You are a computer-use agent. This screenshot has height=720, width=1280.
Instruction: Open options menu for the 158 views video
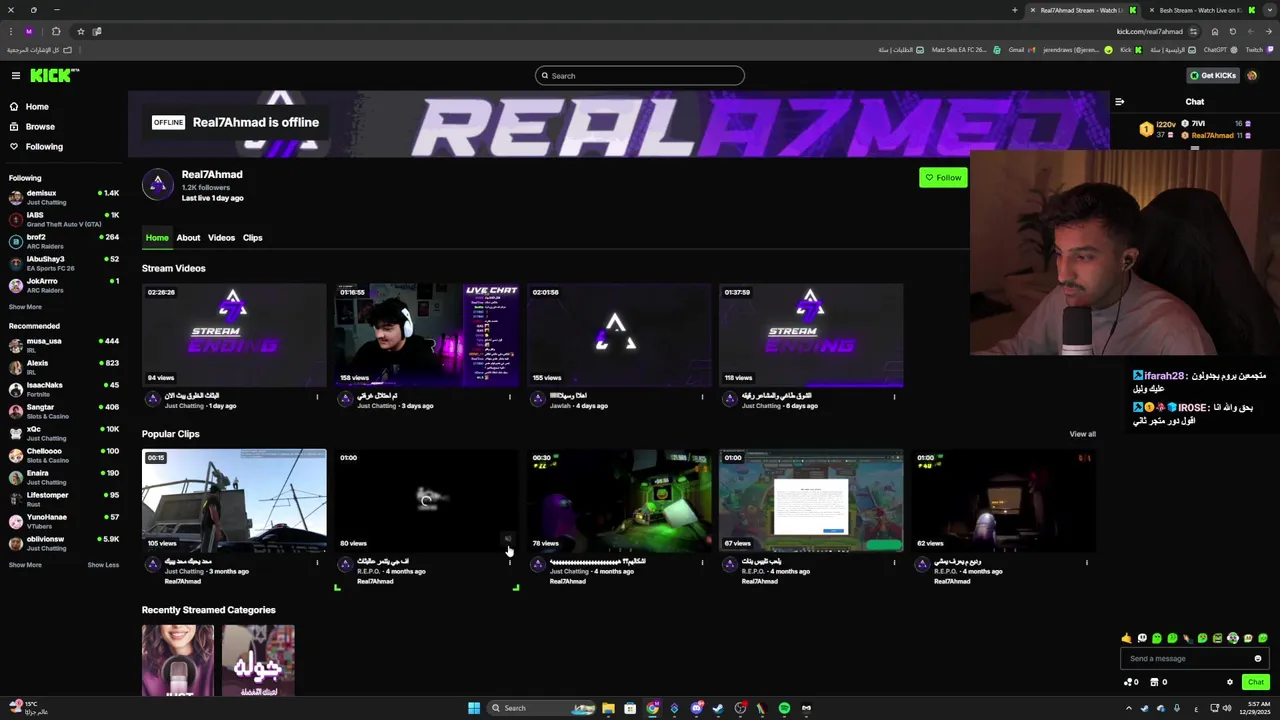coord(509,397)
